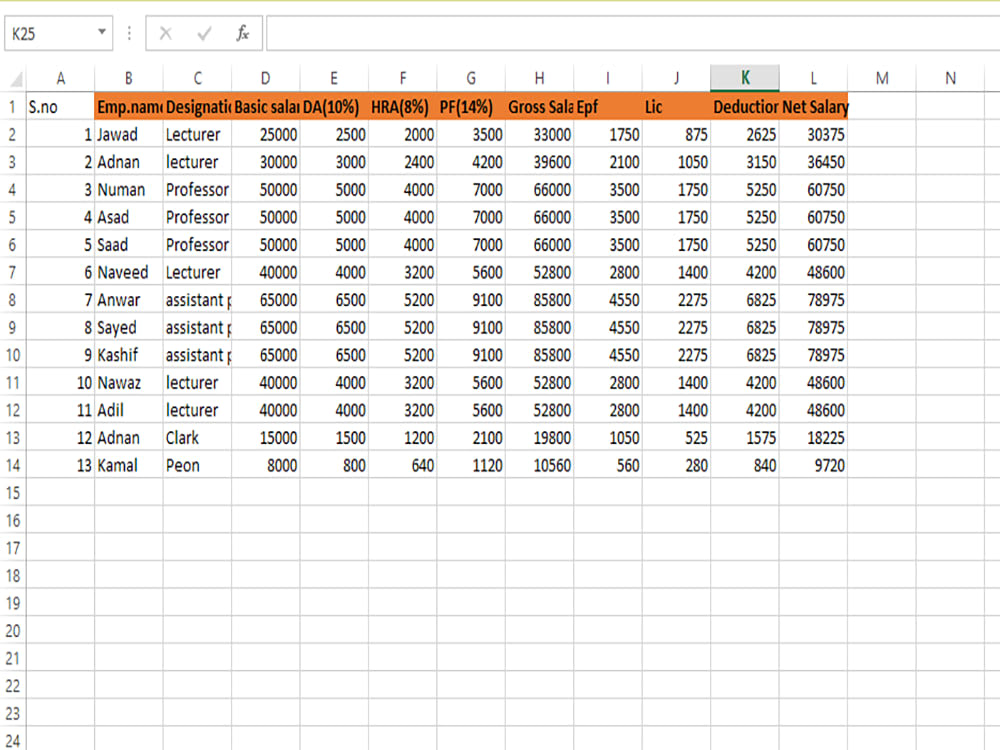
Task: Select column C header
Action: click(197, 78)
